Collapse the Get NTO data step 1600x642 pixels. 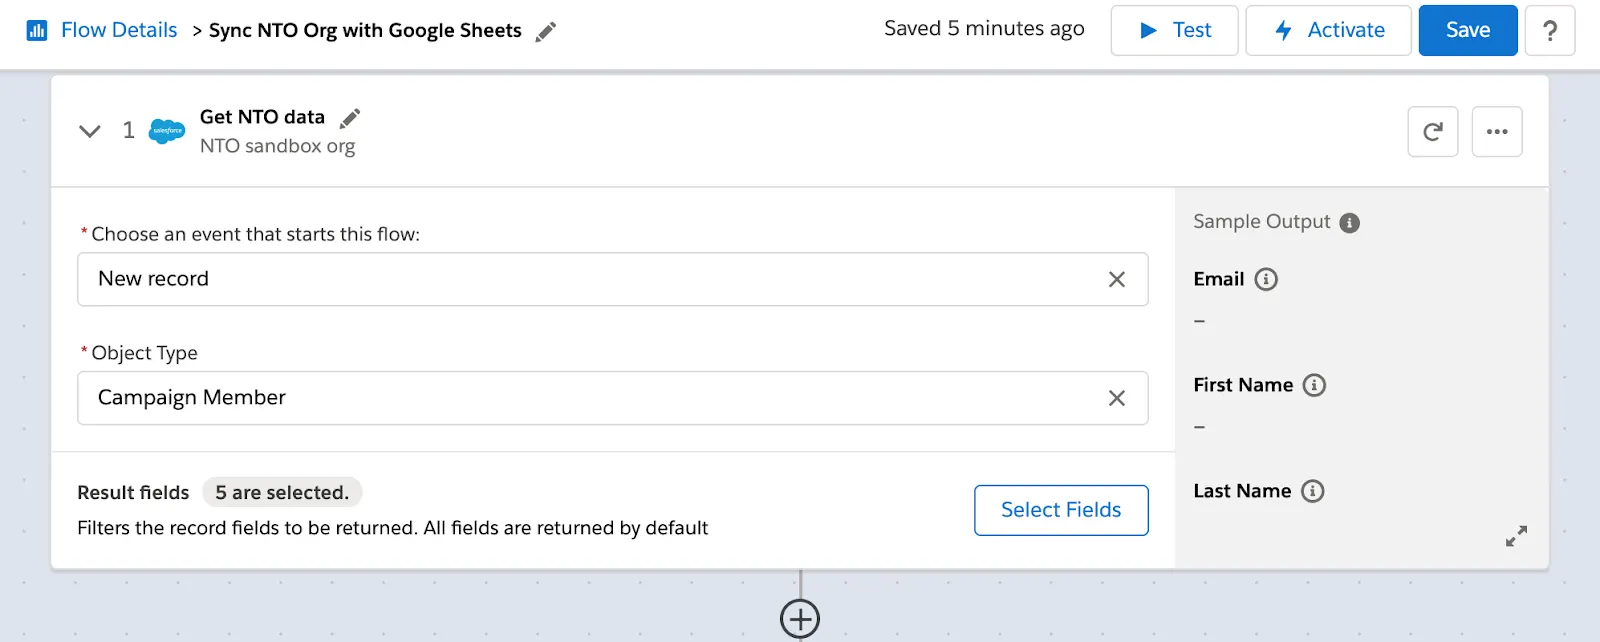88,130
